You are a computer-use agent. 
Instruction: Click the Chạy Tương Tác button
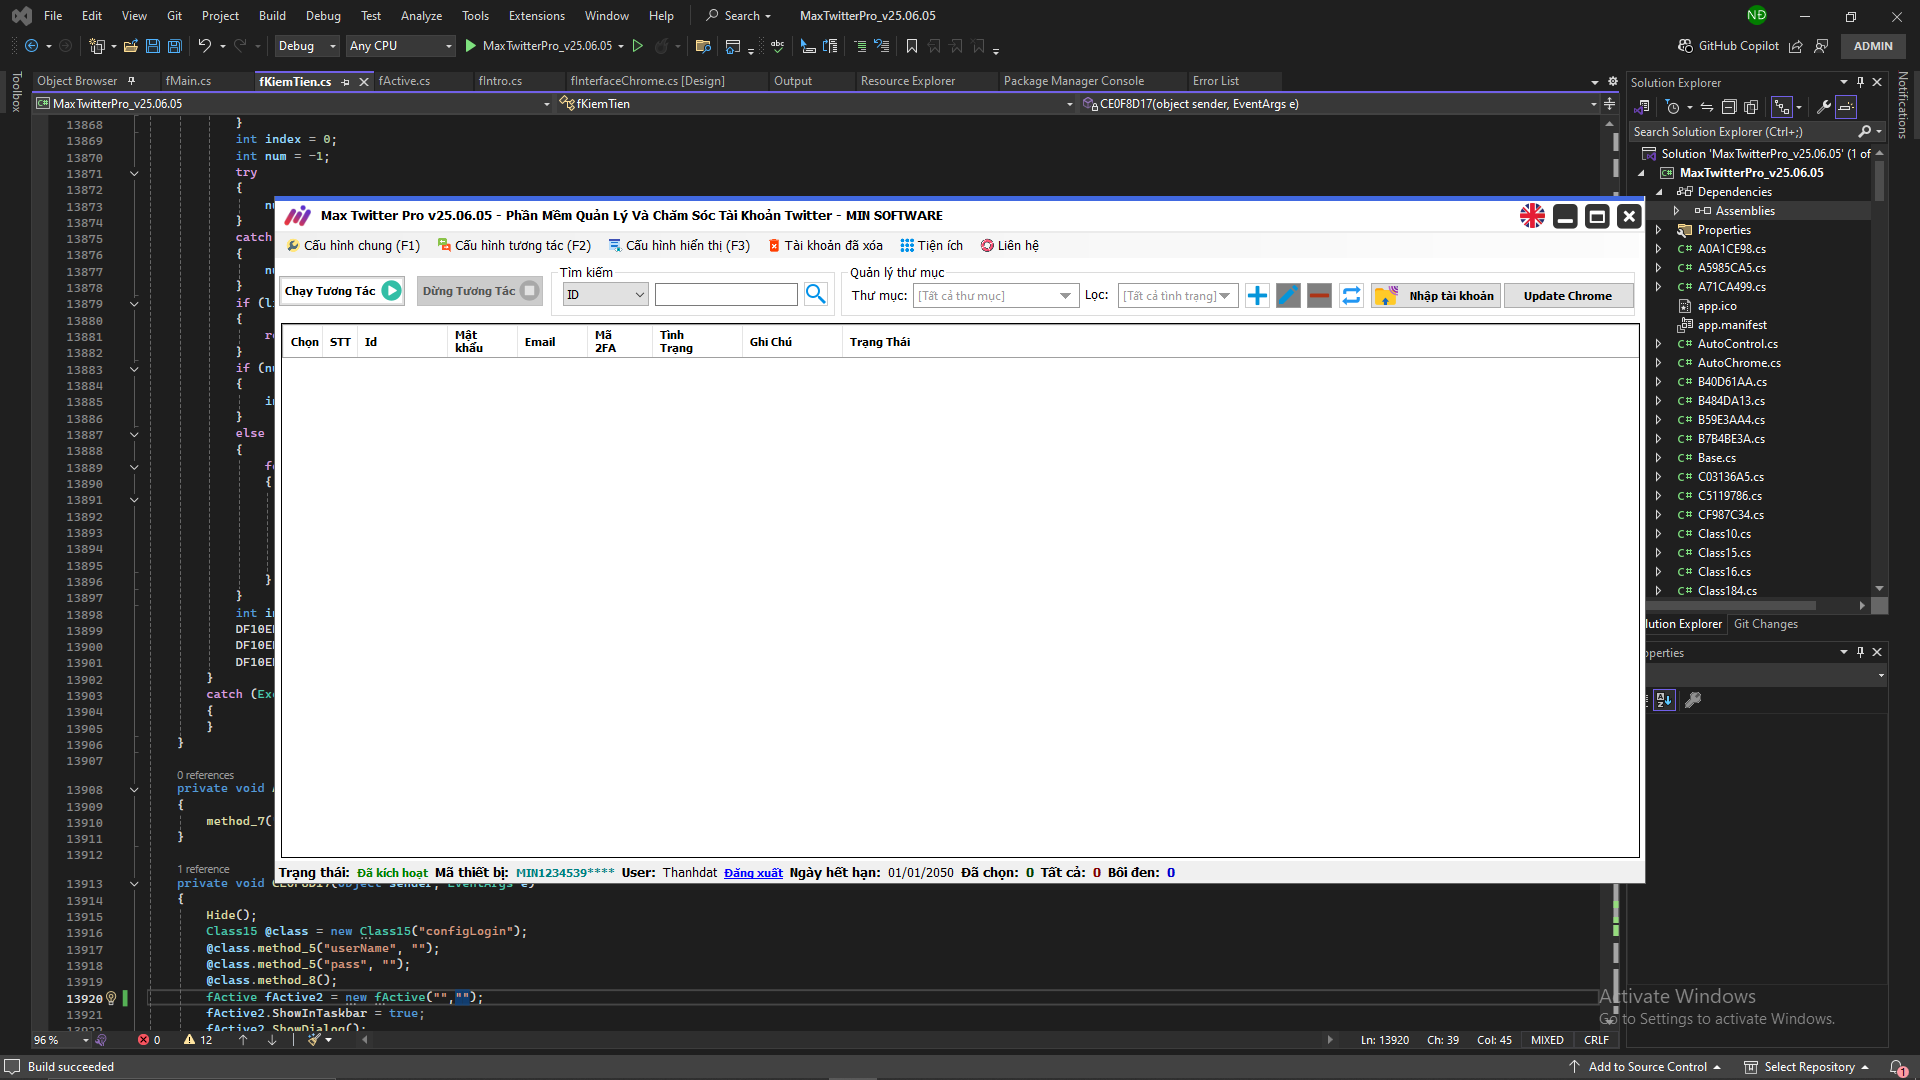pyautogui.click(x=342, y=291)
